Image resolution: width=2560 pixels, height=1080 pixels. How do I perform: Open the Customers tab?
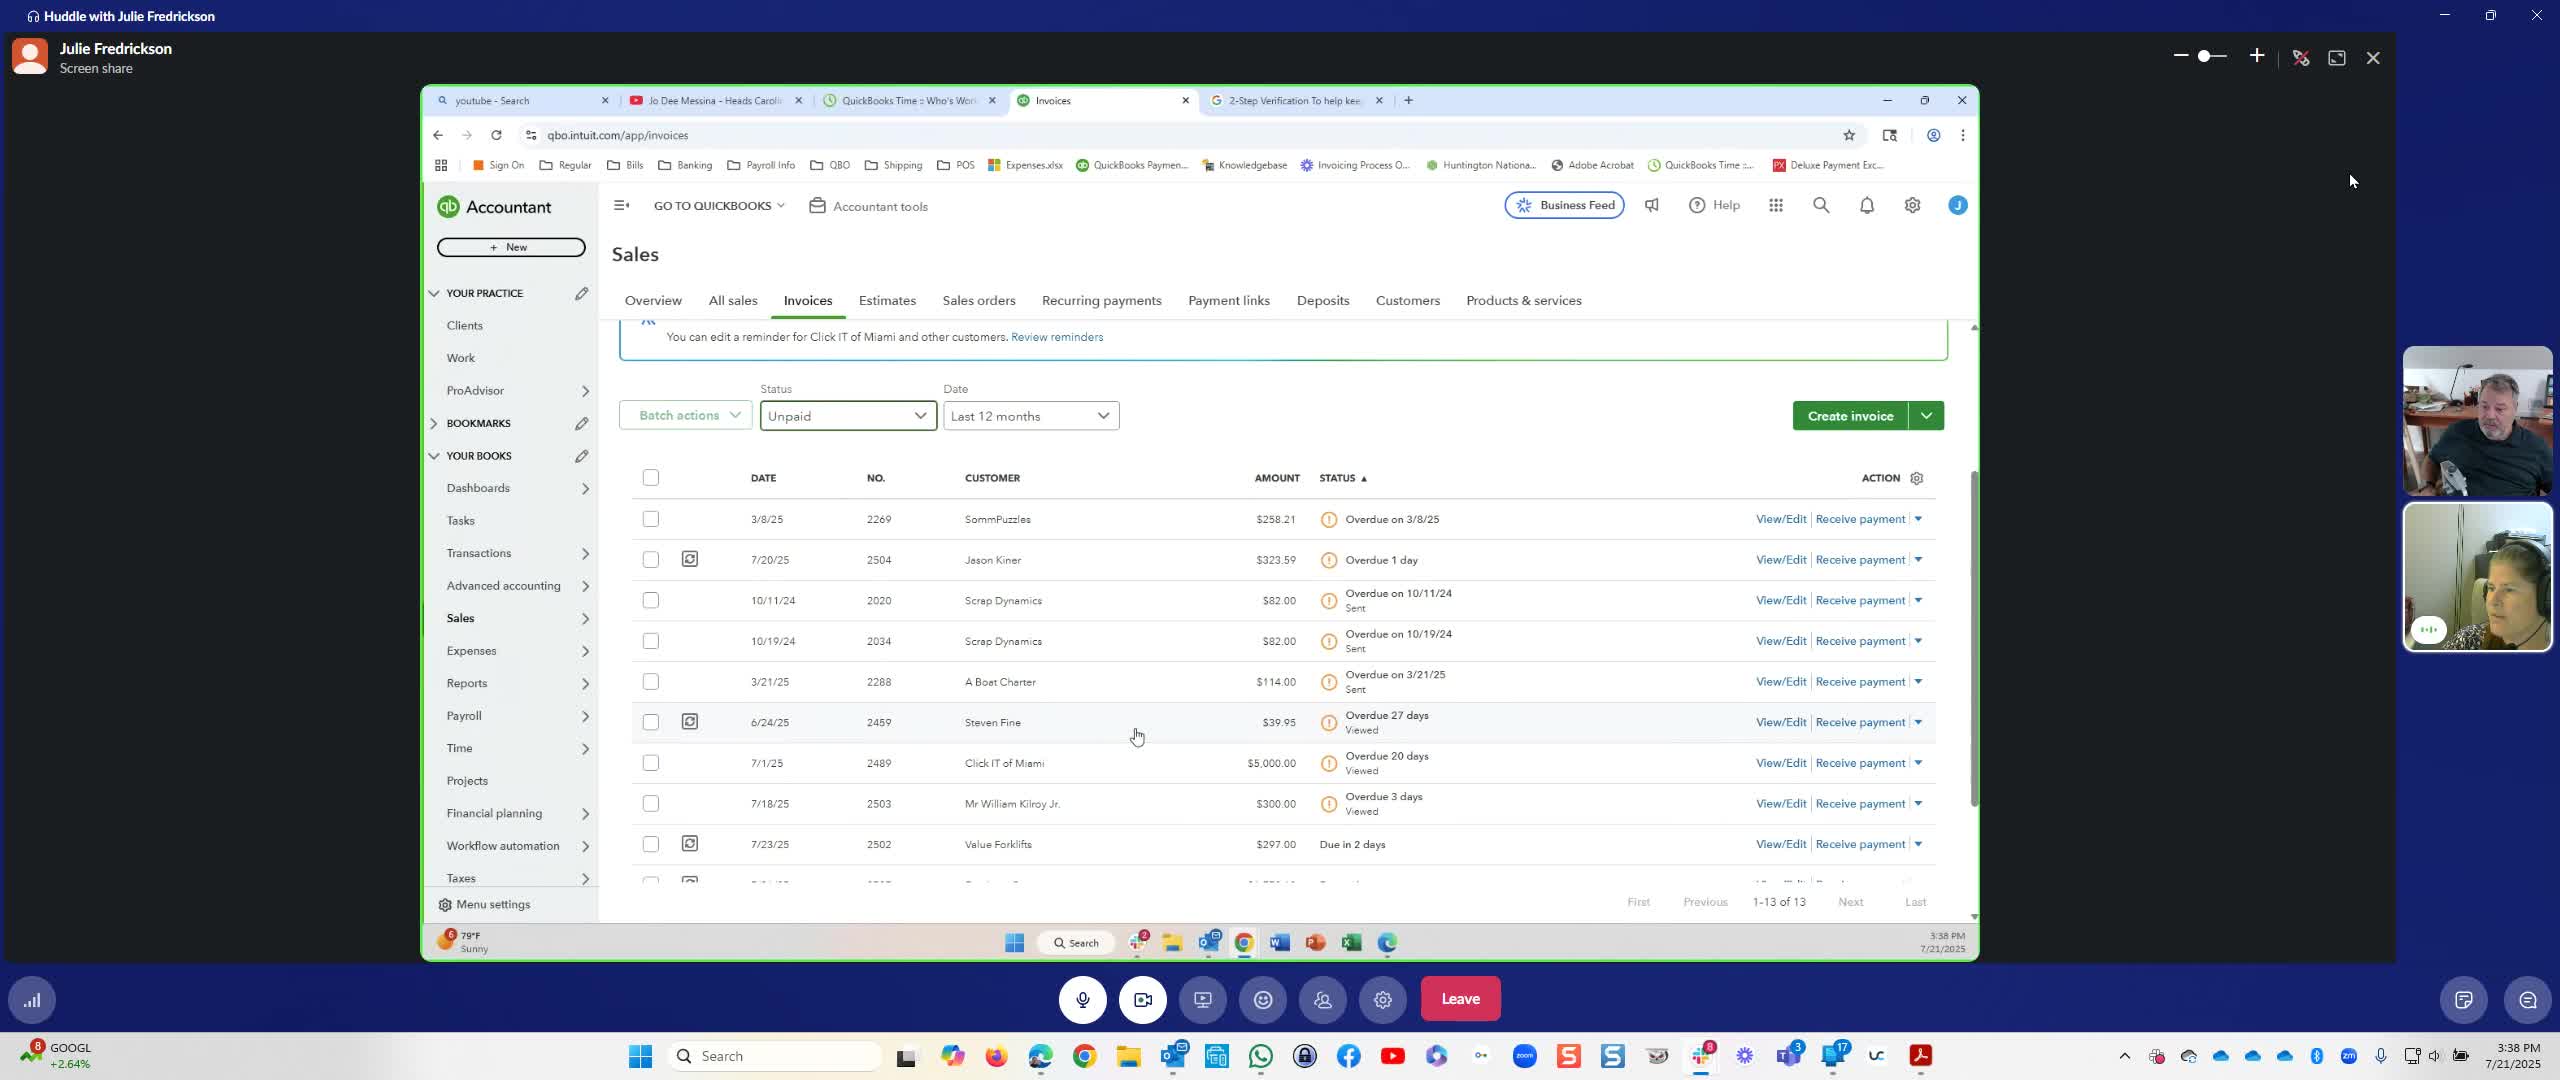tap(1407, 301)
